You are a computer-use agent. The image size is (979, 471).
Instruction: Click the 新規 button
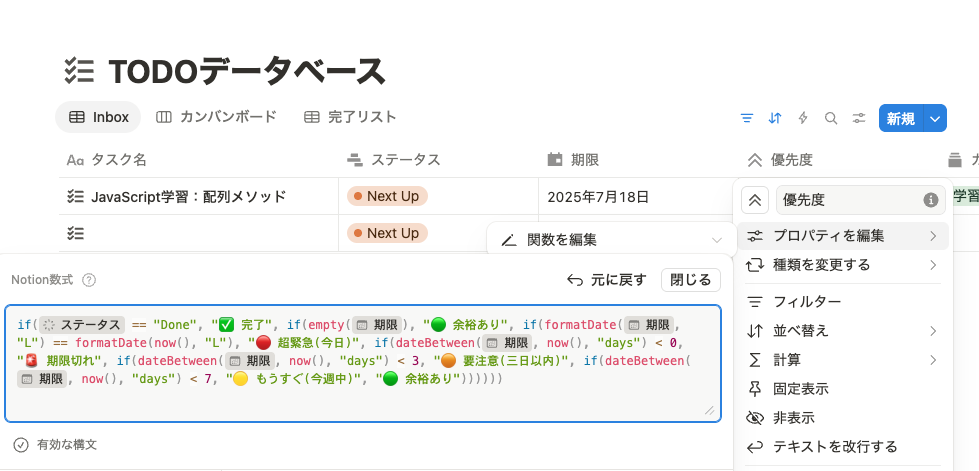pos(901,118)
